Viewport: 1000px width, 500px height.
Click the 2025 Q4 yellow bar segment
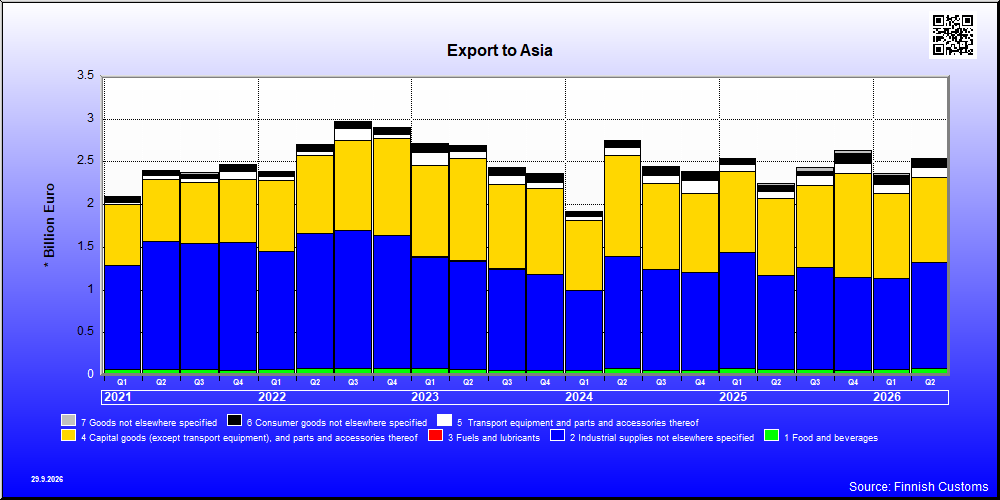click(x=854, y=225)
